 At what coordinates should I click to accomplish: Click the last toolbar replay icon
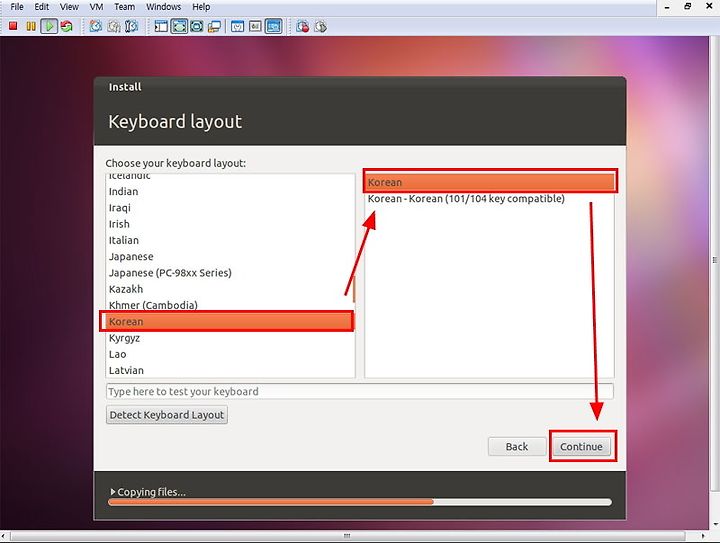point(321,26)
